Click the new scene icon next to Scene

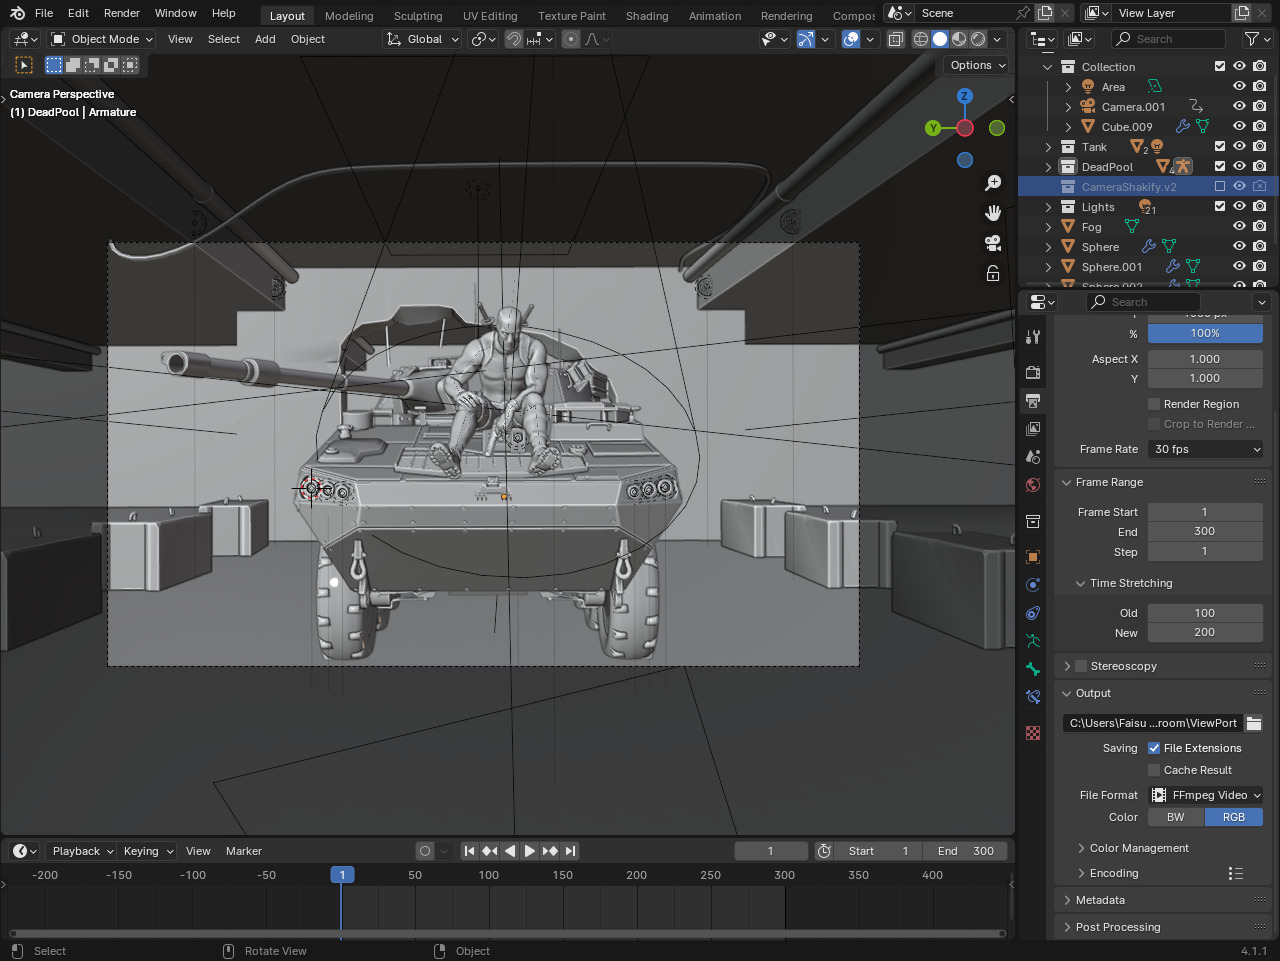point(1045,13)
